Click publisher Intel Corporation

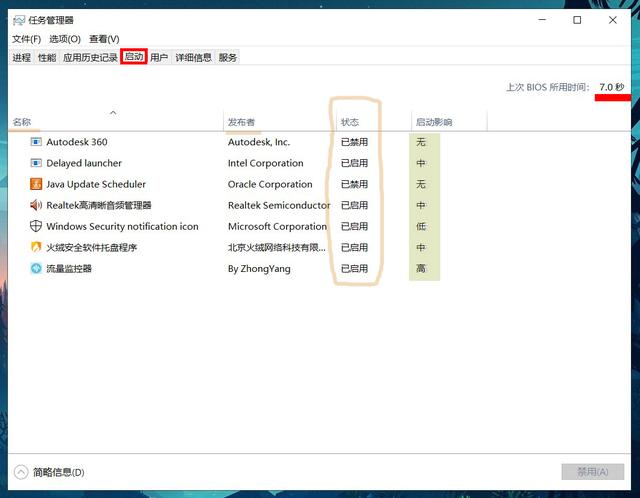[266, 163]
